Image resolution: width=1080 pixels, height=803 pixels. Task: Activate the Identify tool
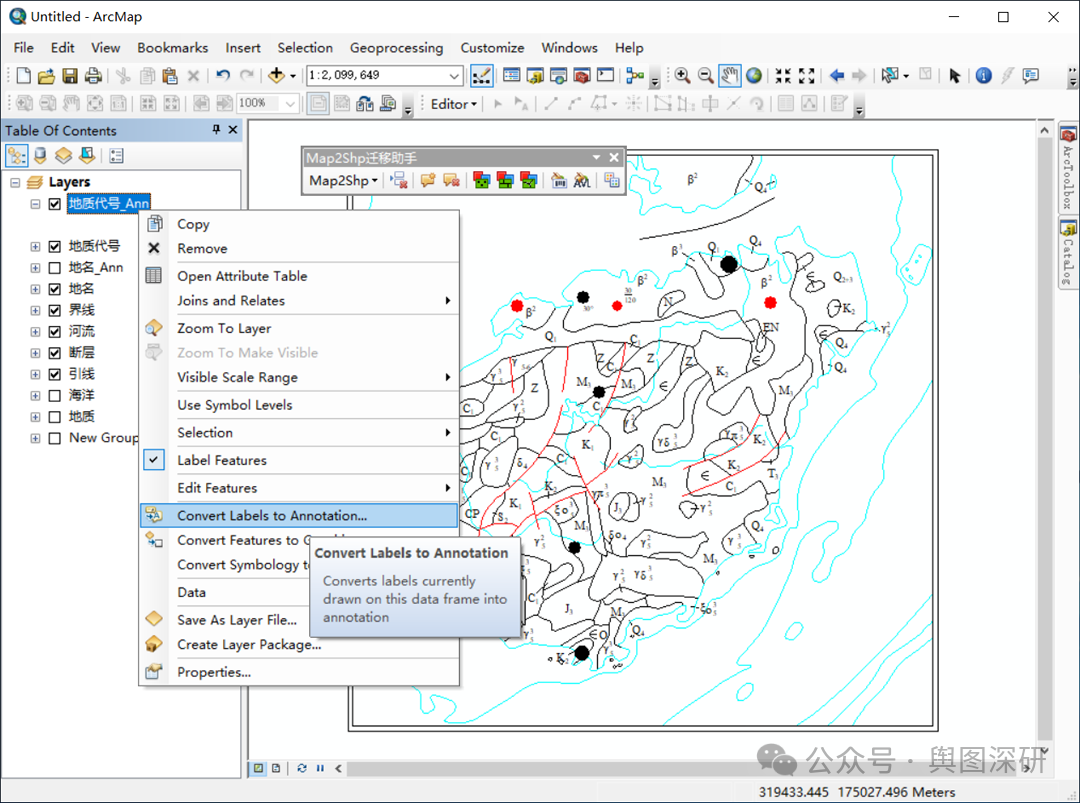[x=983, y=75]
